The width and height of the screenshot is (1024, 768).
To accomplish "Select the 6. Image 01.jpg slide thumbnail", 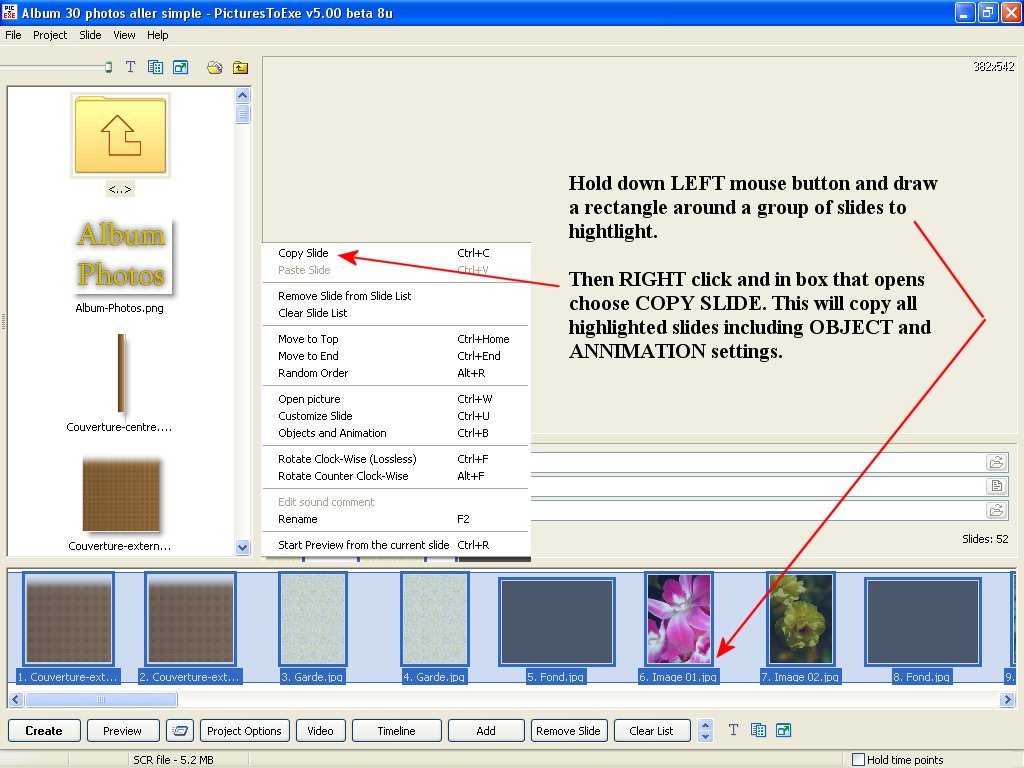I will point(679,619).
